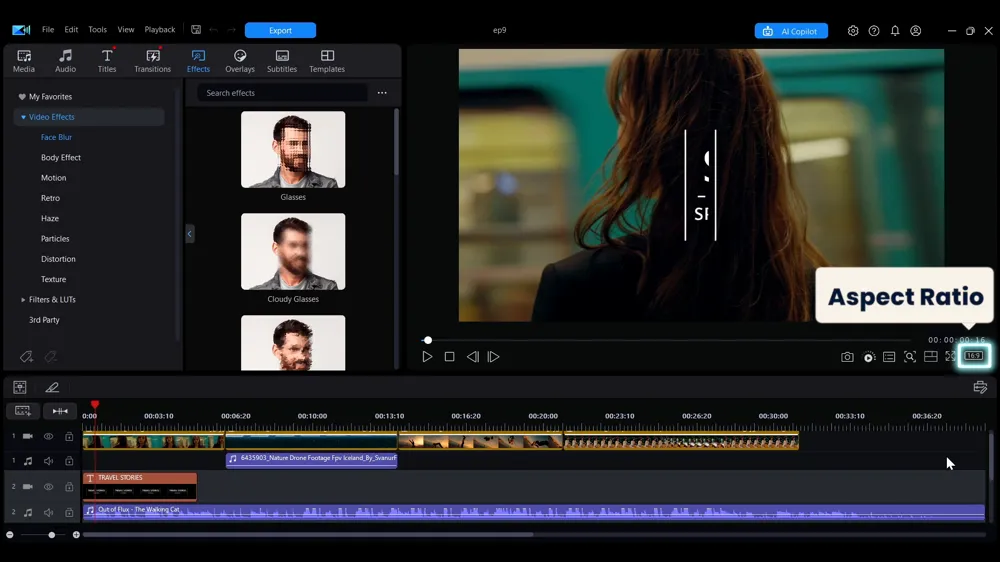The width and height of the screenshot is (1000, 562).
Task: Click the preview seek bar handle
Action: [x=428, y=340]
